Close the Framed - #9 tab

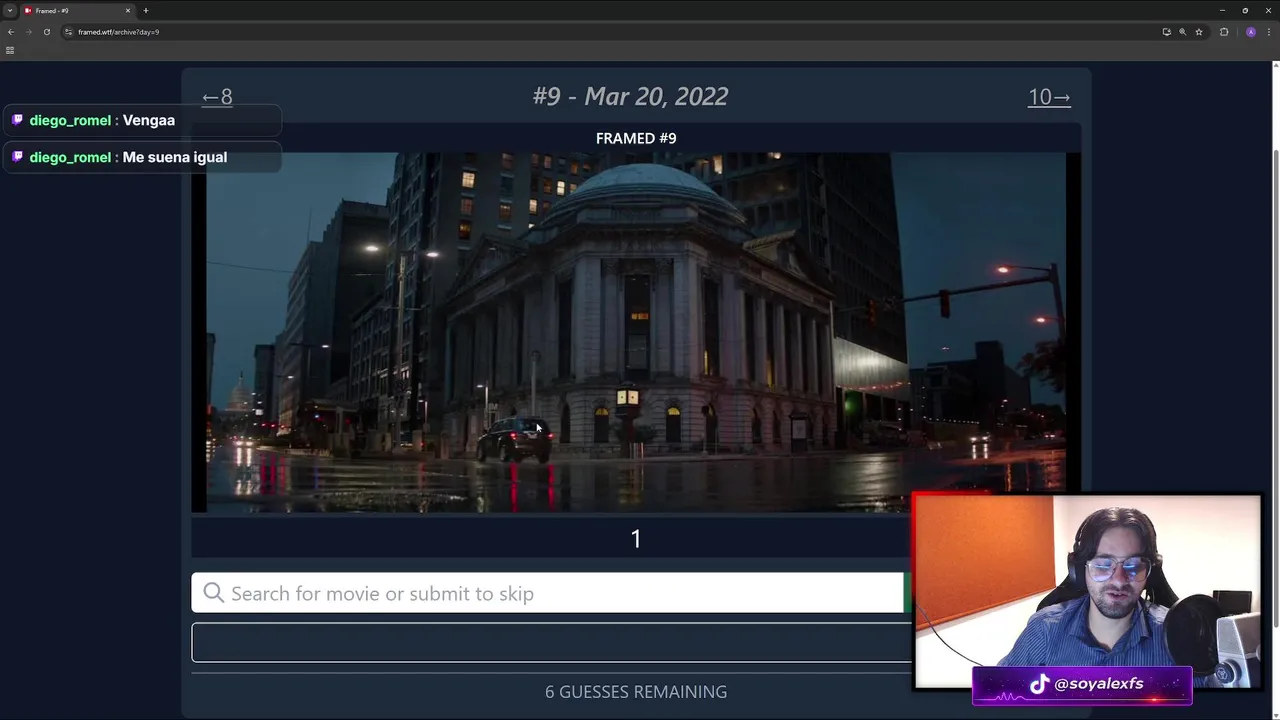[x=128, y=10]
